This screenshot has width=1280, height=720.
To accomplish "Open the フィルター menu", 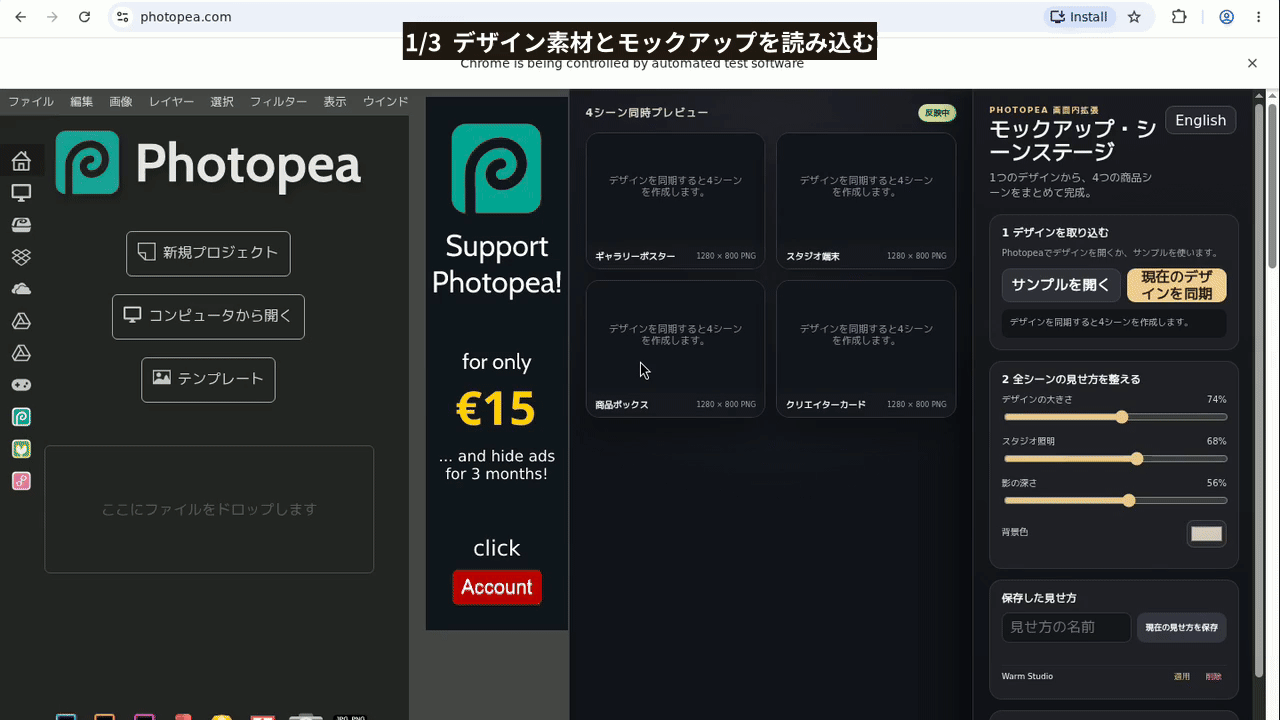I will coord(278,102).
